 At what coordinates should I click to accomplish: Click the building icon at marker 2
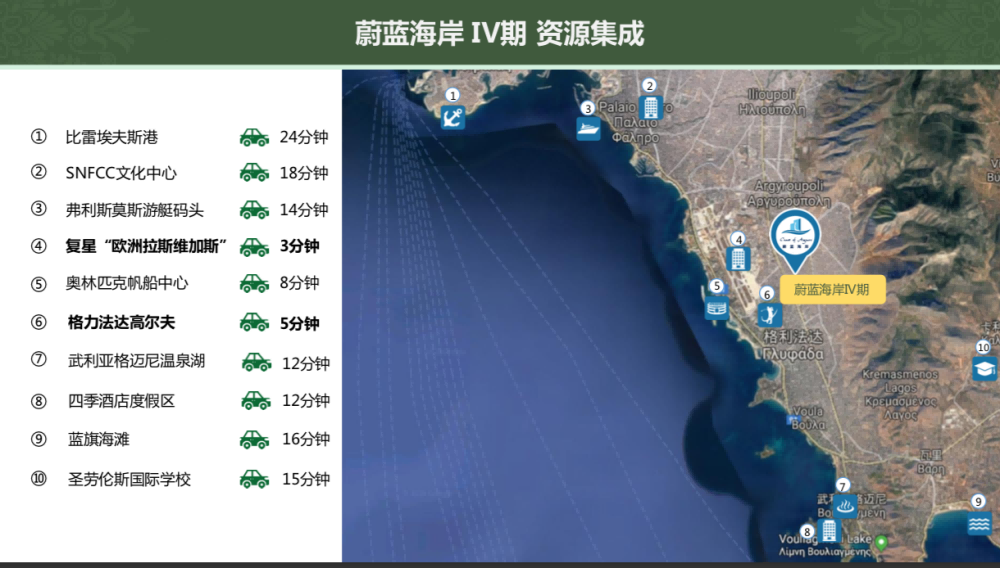coord(651,107)
